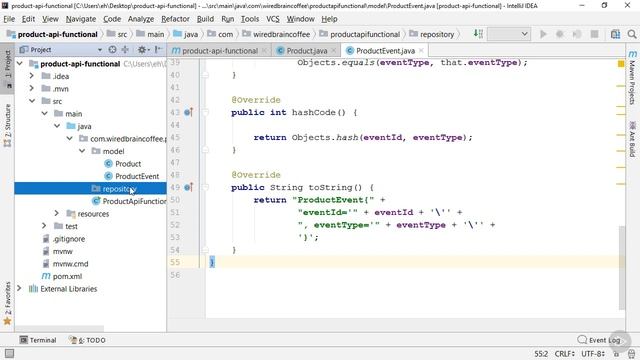Open the Refactor menu

(x=175, y=19)
